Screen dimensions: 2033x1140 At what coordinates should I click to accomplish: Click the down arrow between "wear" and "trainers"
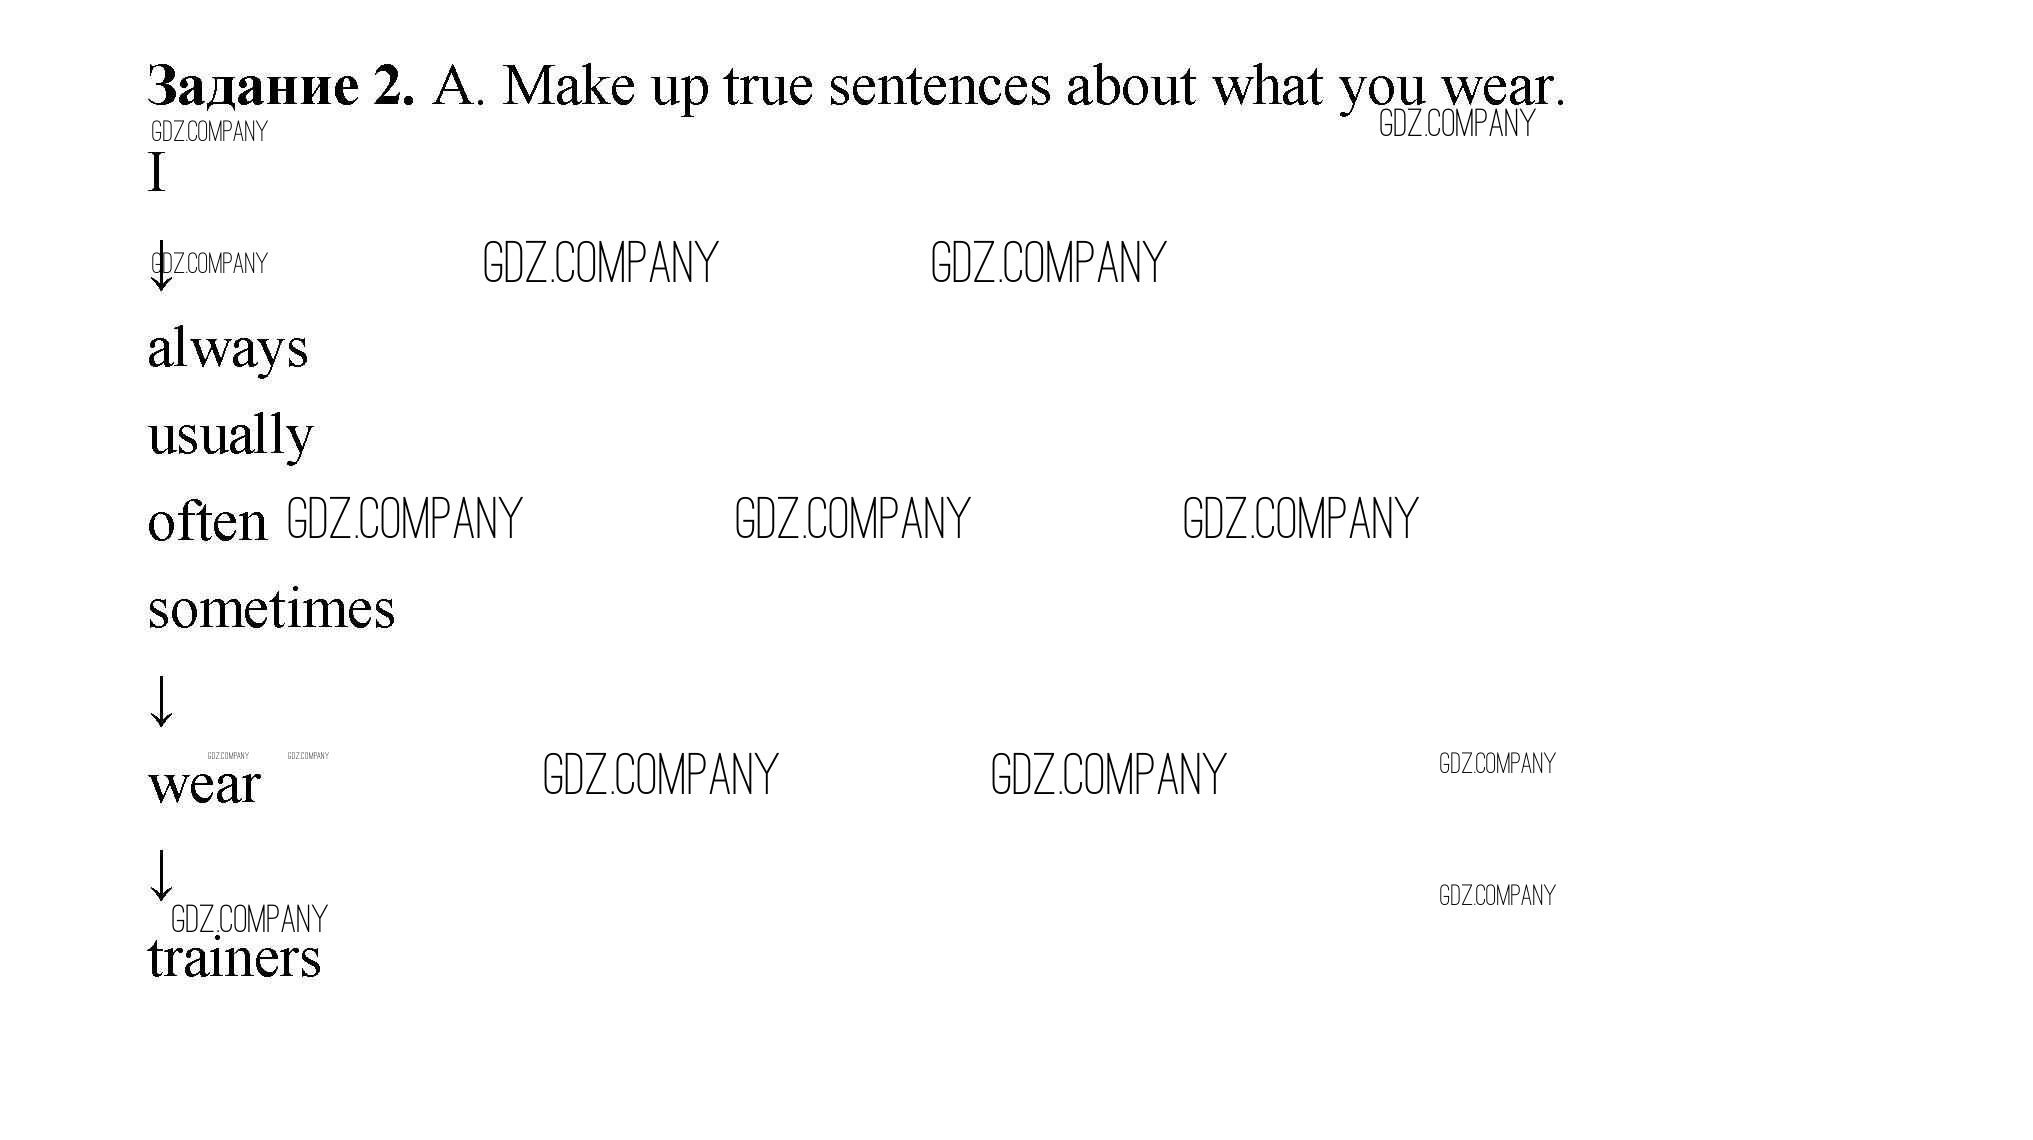tap(160, 874)
